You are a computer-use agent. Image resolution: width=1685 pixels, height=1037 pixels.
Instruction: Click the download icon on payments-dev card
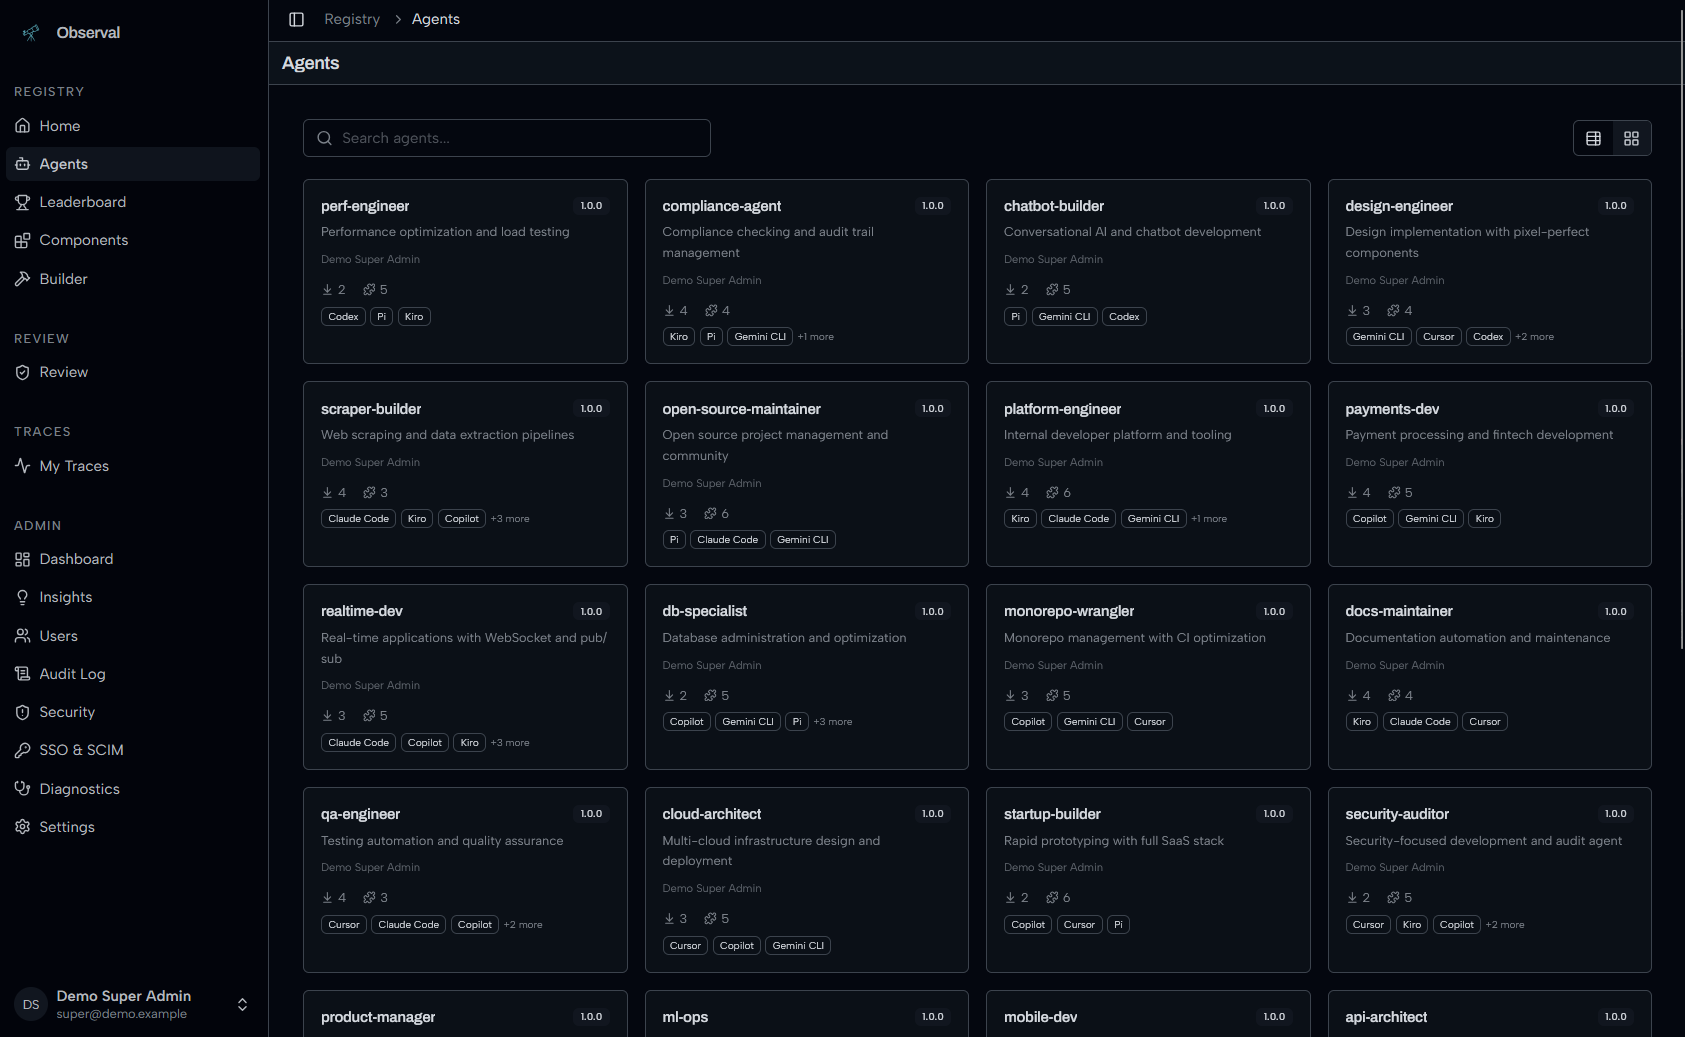pos(1352,493)
